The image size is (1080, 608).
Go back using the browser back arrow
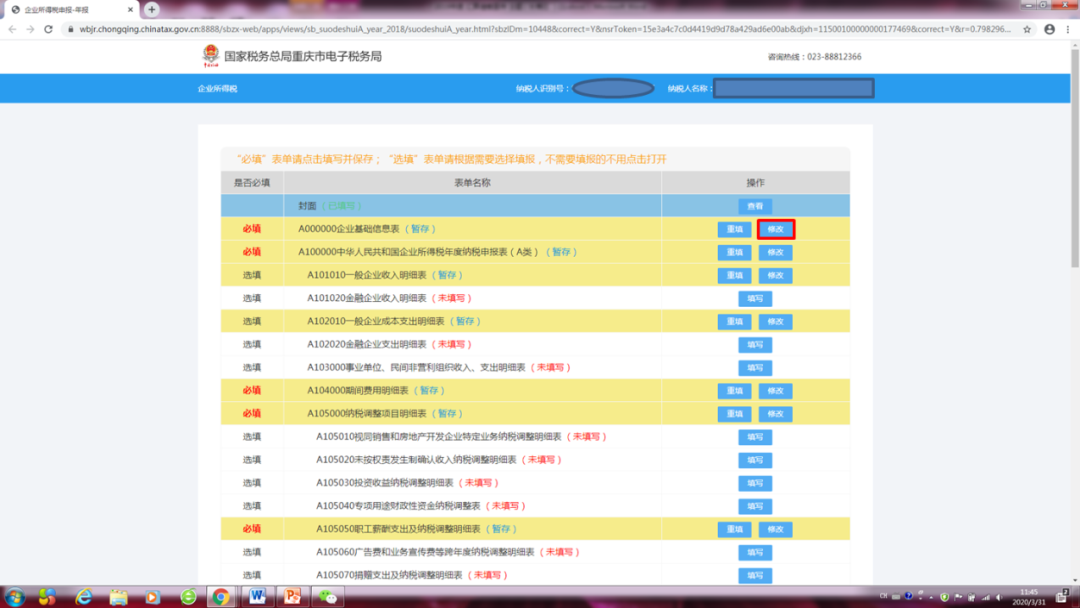(x=12, y=30)
